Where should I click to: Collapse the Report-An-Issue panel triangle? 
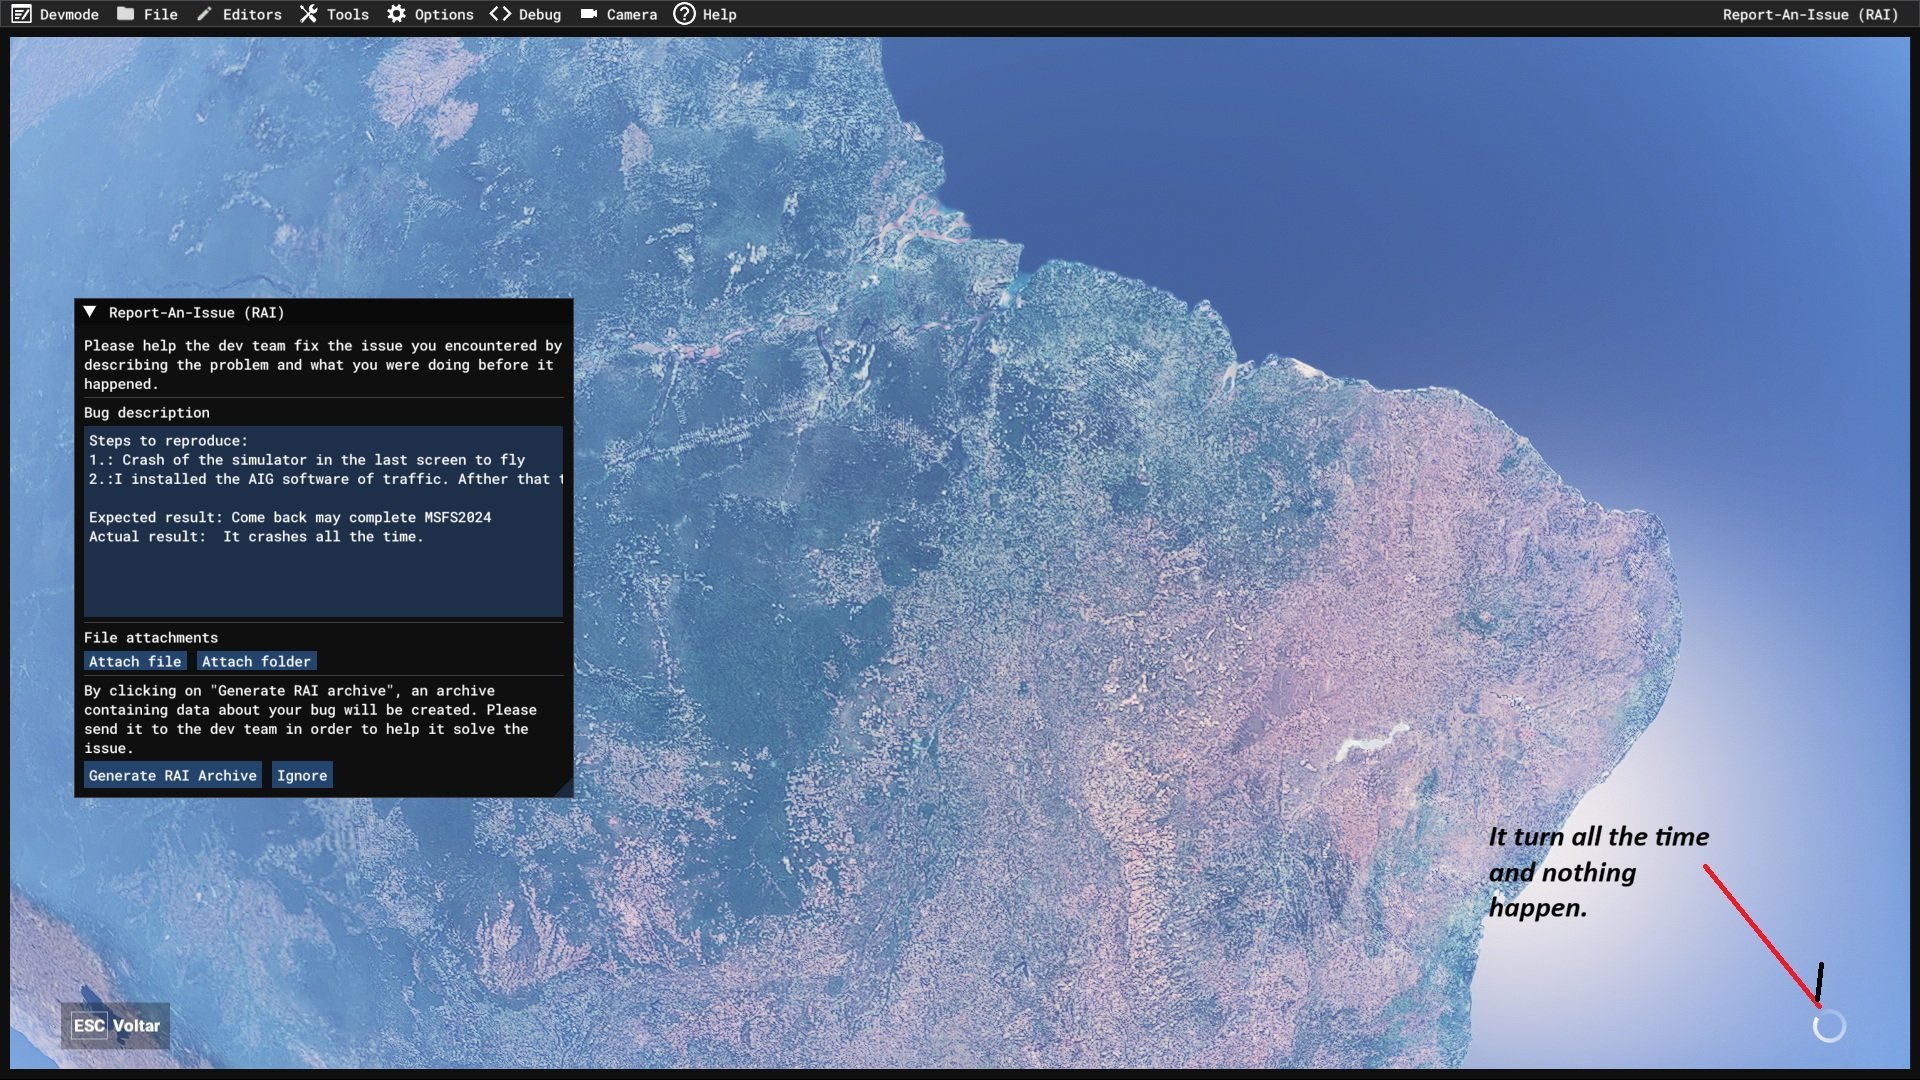tap(90, 312)
